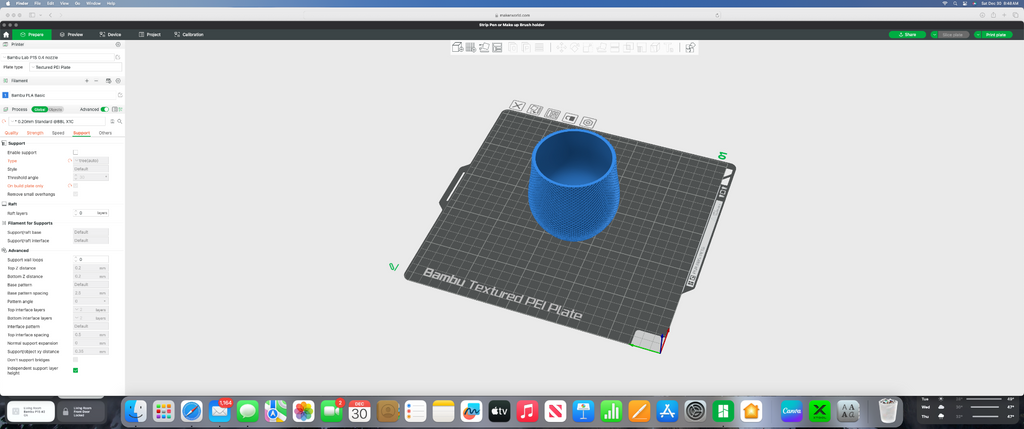Switch to the Project tab
The image size is (1024, 429).
click(150, 34)
